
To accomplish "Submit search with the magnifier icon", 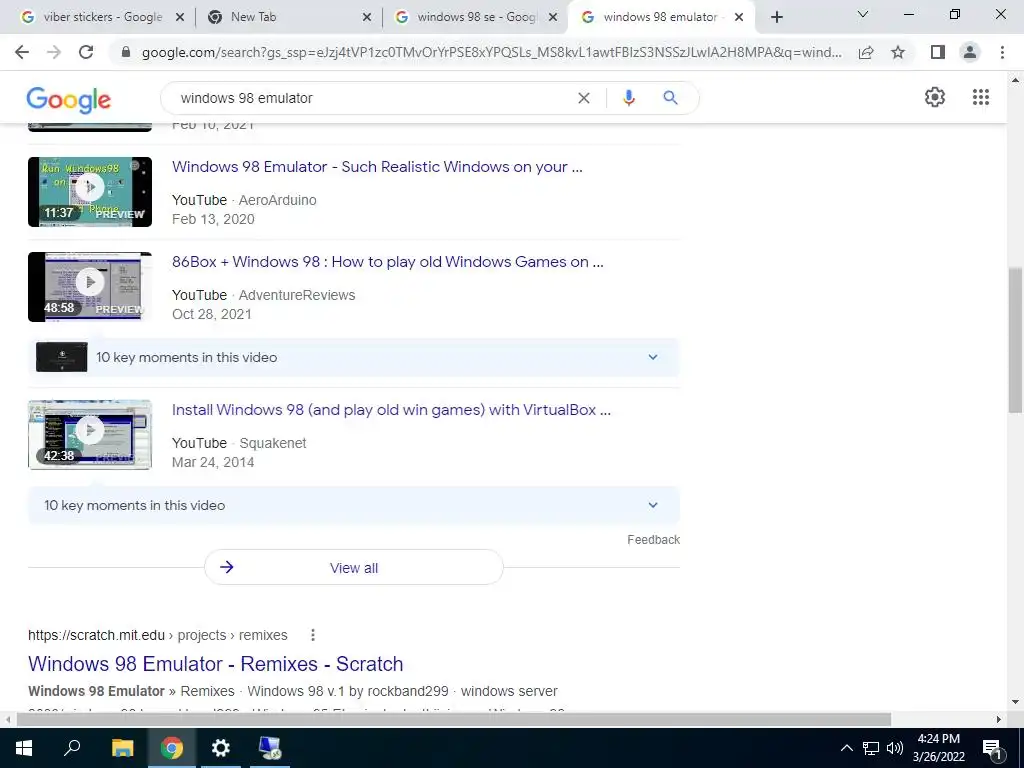I will (670, 98).
